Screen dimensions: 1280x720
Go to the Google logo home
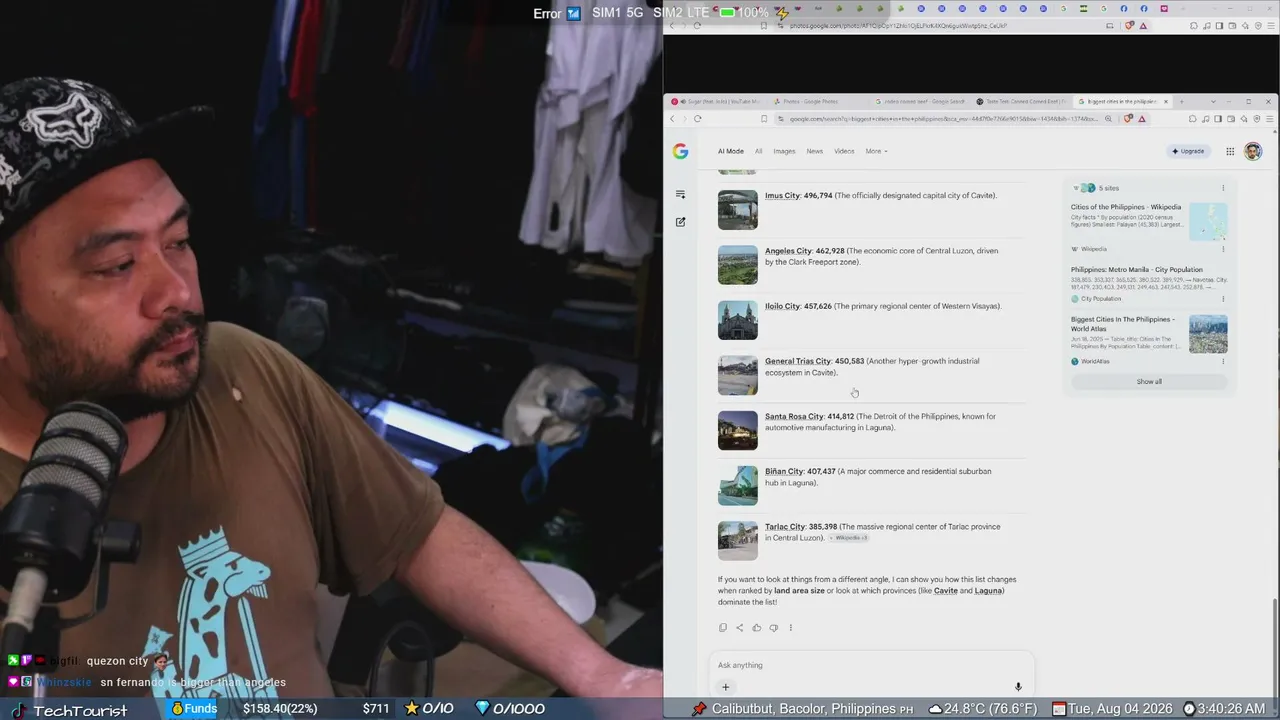(680, 151)
